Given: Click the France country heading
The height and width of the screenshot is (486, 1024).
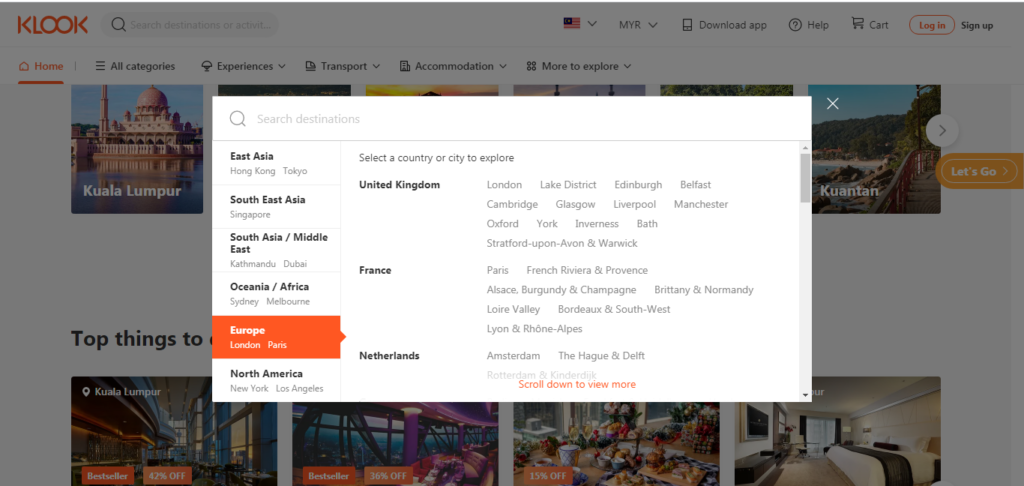Looking at the screenshot, I should click(x=375, y=270).
